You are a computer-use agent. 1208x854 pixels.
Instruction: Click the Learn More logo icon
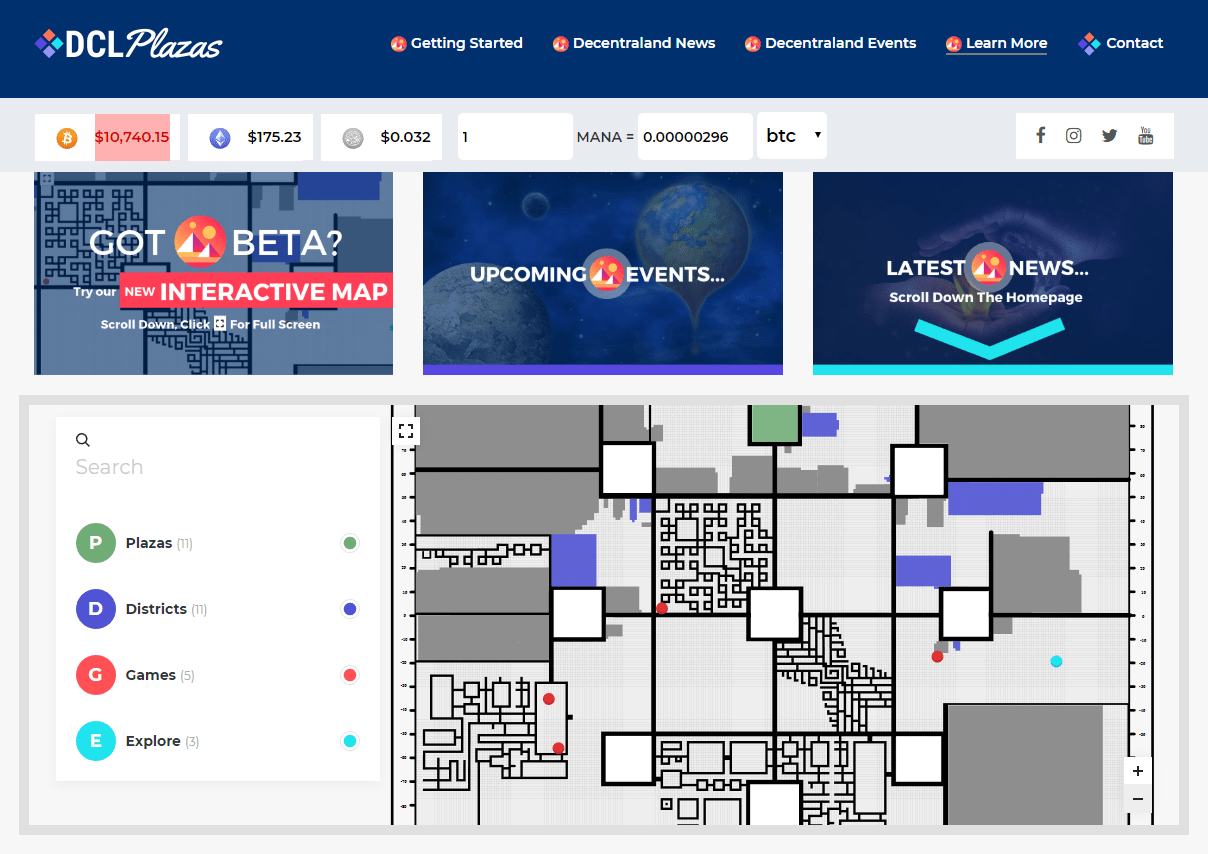point(953,43)
